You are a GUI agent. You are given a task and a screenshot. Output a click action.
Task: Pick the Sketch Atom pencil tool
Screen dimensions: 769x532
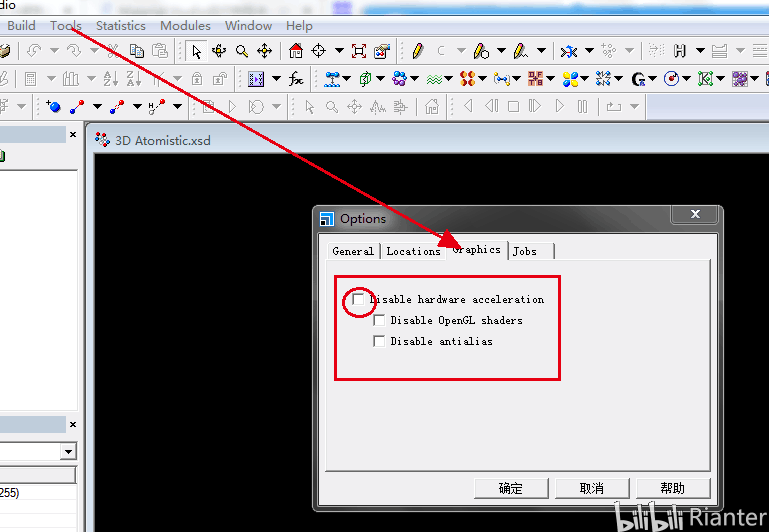(x=418, y=51)
